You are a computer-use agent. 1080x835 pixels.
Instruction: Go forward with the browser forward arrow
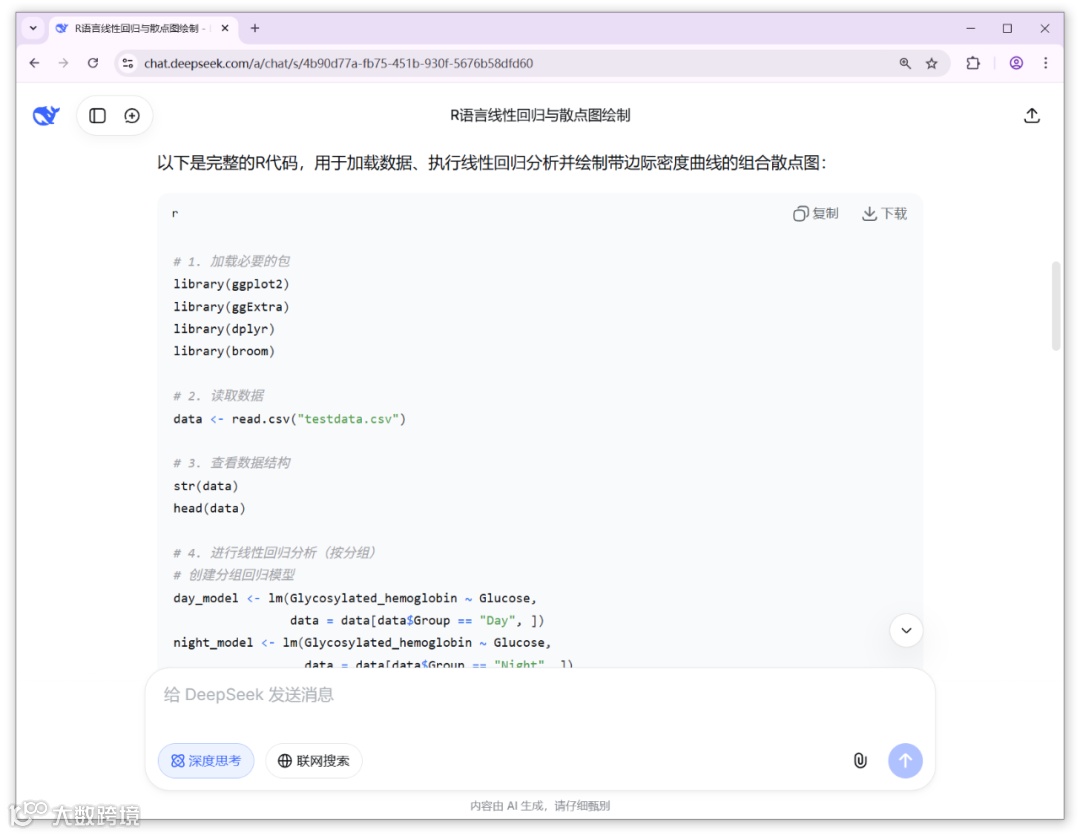click(x=63, y=63)
